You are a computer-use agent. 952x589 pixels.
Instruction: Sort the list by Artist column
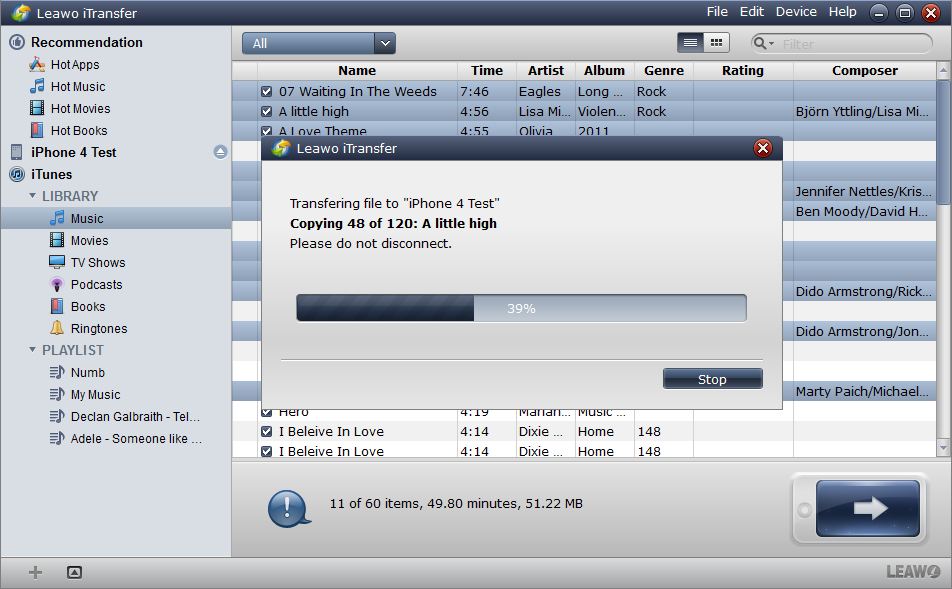(x=546, y=70)
